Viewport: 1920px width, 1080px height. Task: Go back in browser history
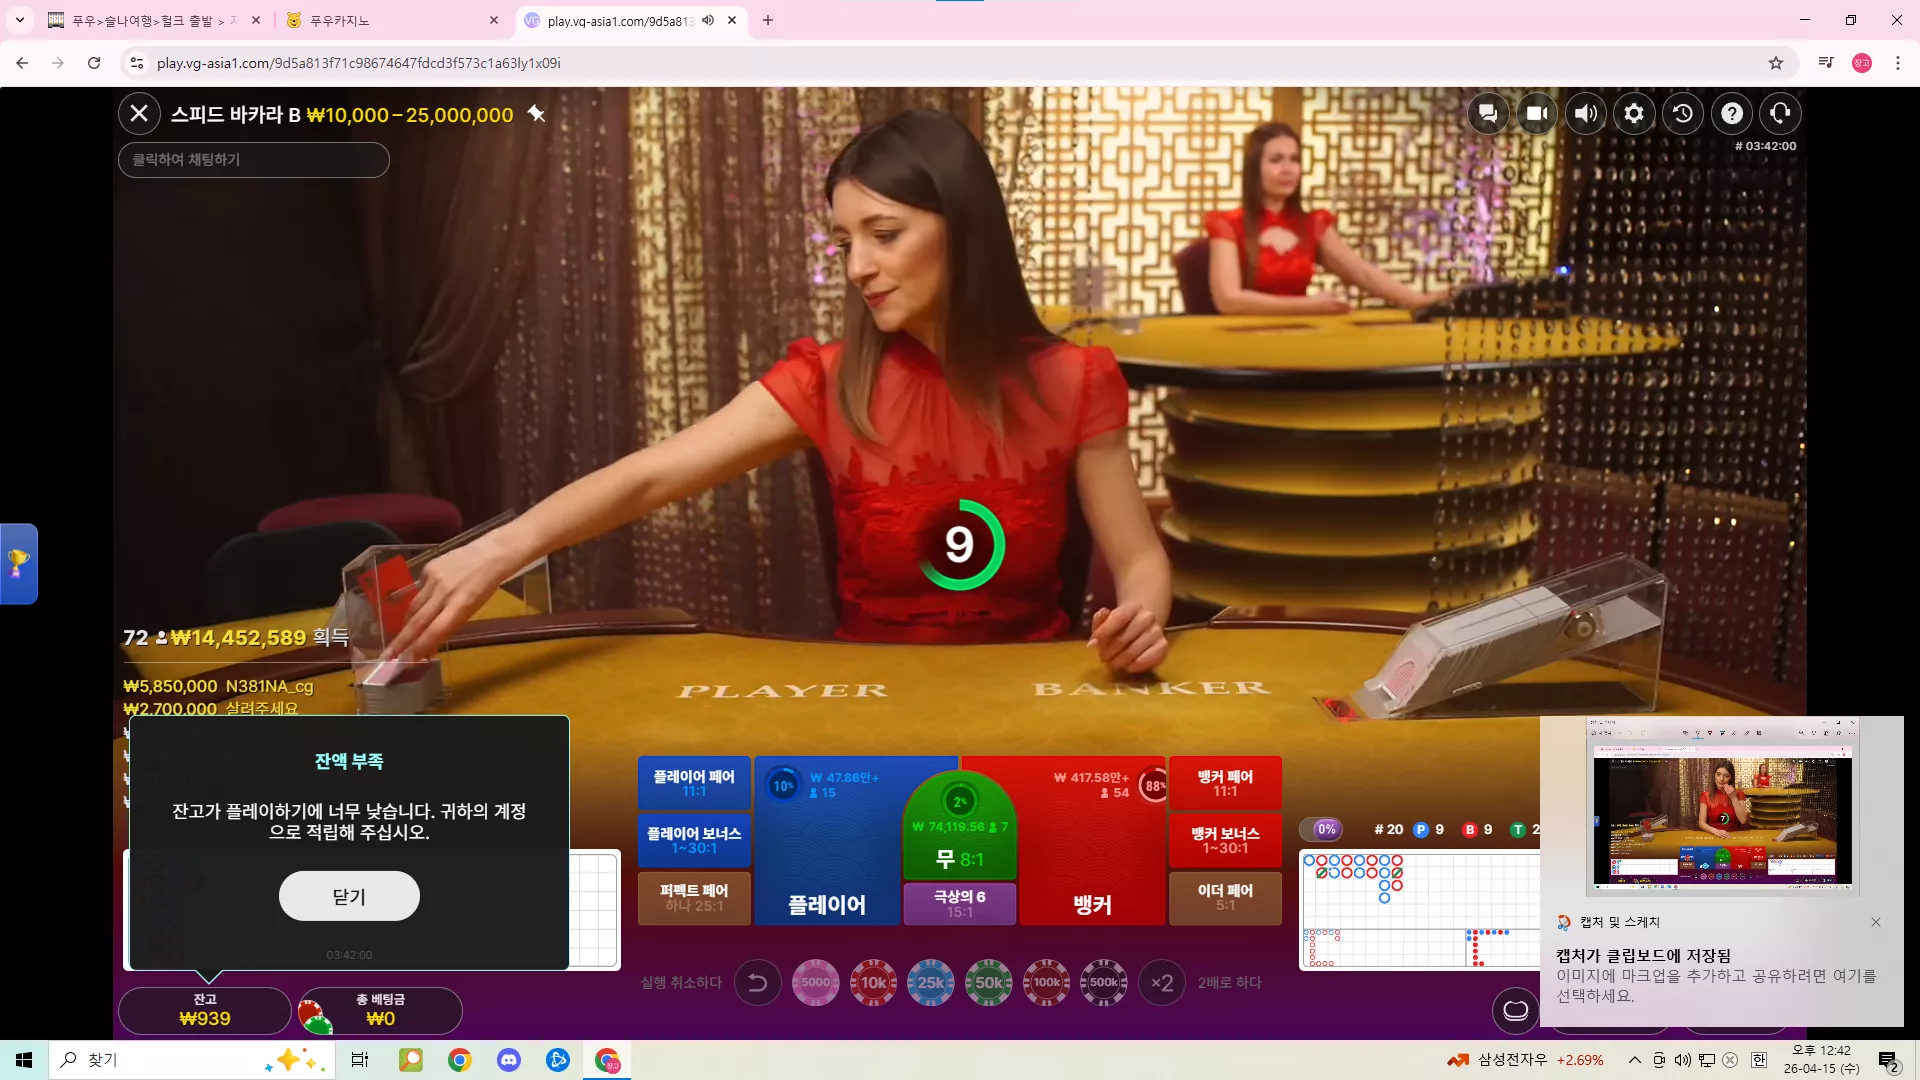pyautogui.click(x=22, y=63)
